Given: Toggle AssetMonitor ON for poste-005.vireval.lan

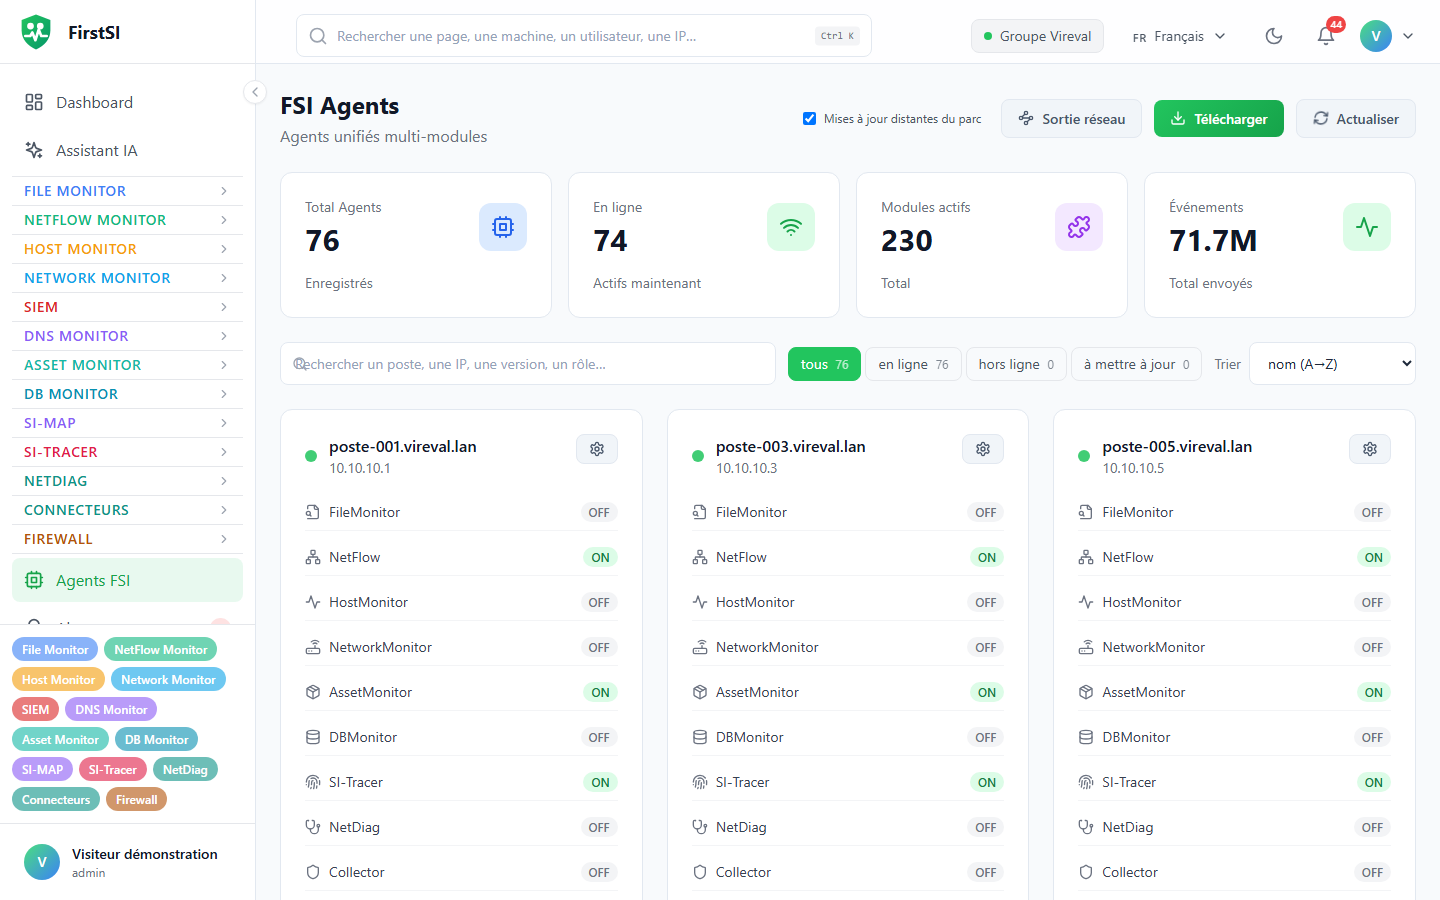Looking at the screenshot, I should 1374,692.
